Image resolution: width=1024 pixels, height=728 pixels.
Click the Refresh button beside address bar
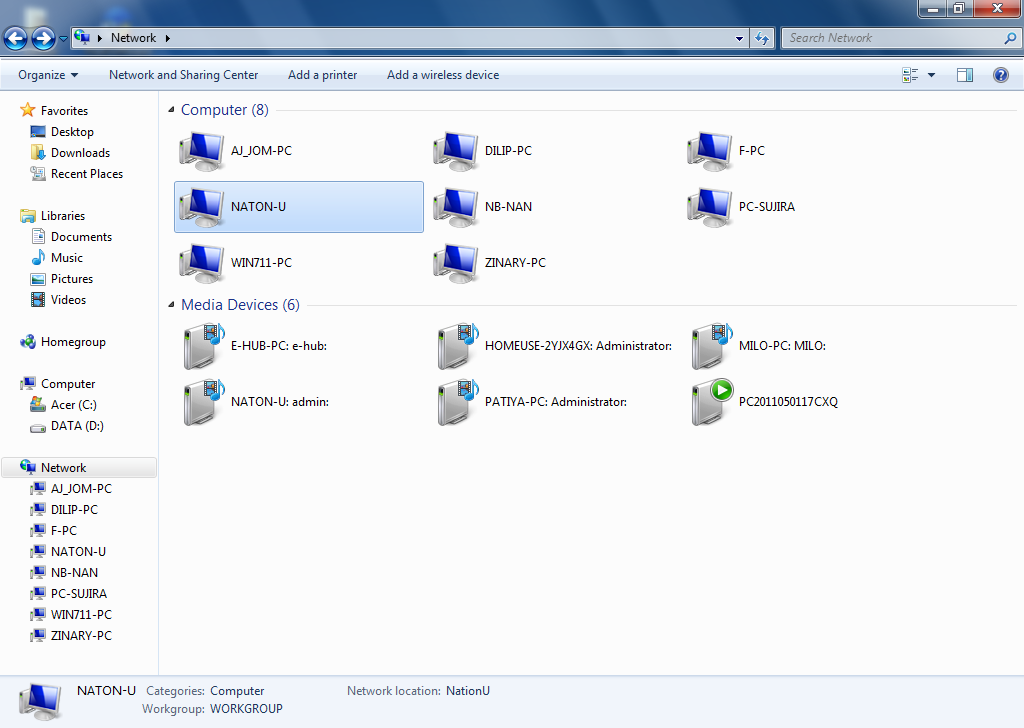[762, 38]
